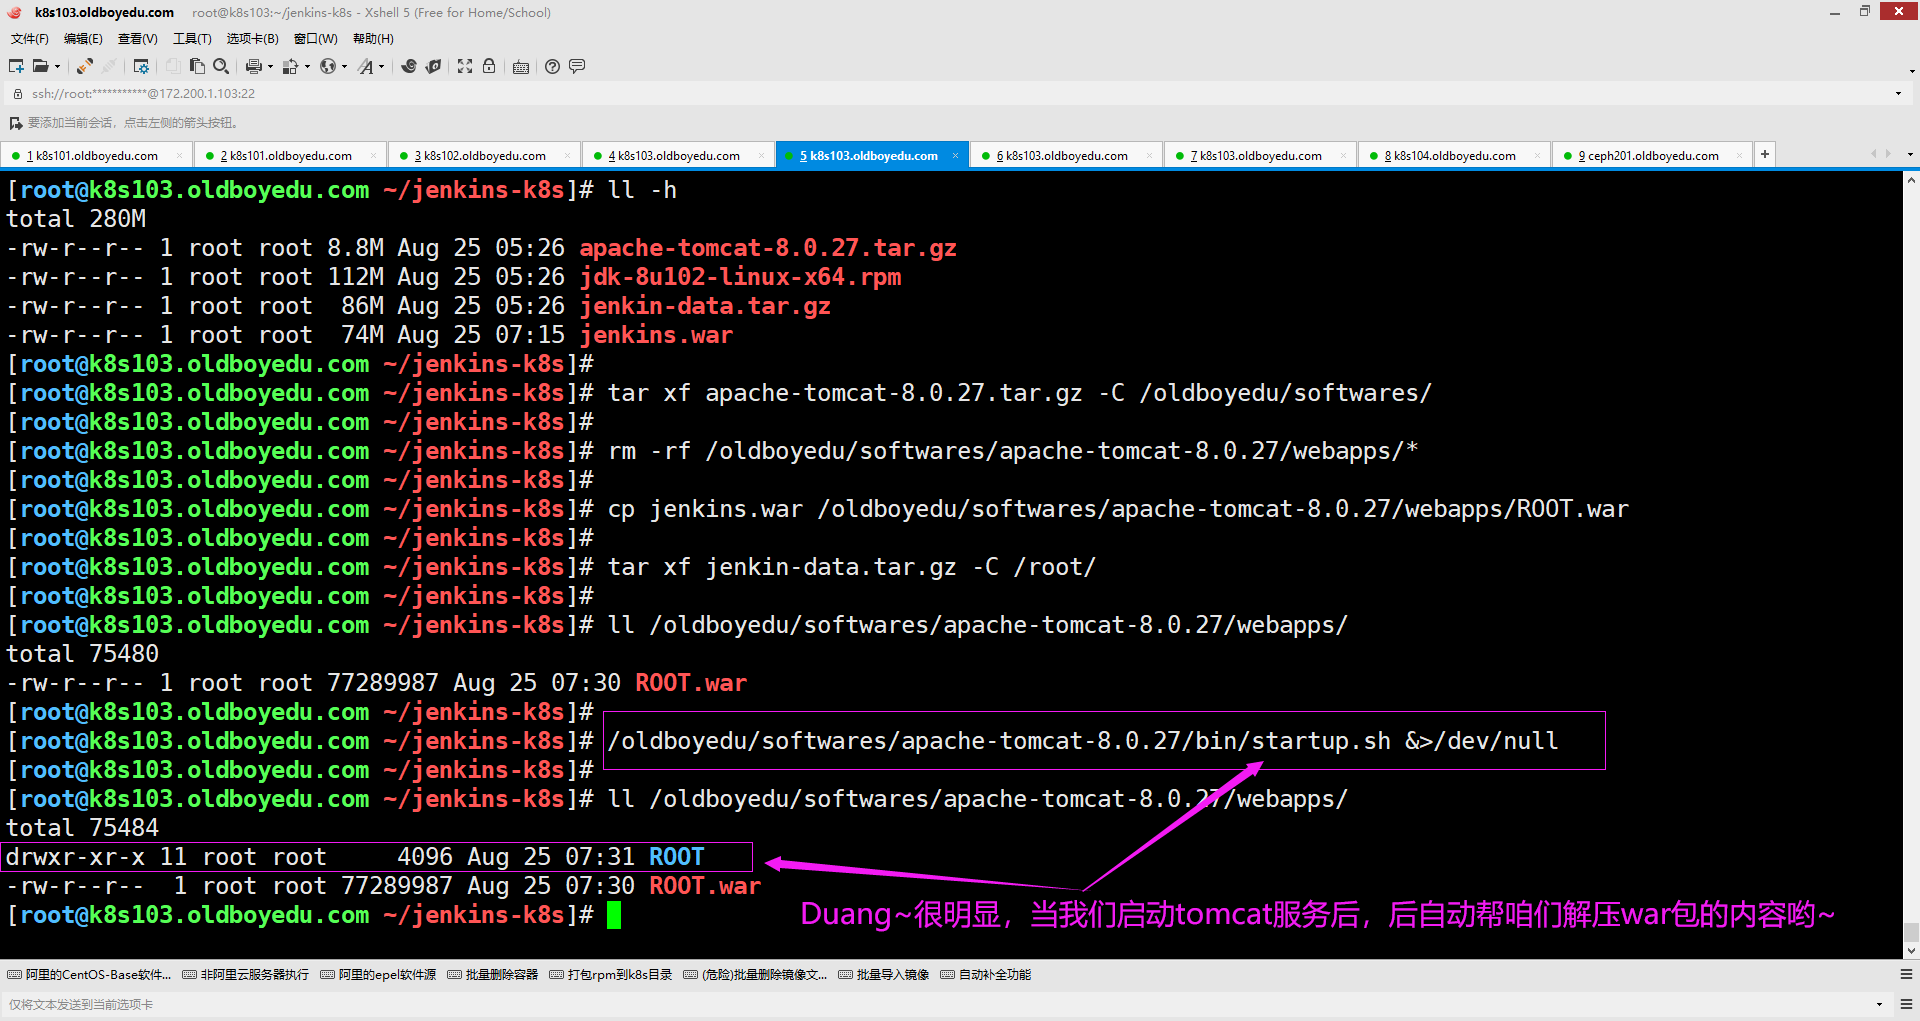Switch to tab 3 k8s102.oldboyedu.com
1920x1021 pixels.
pyautogui.click(x=484, y=156)
